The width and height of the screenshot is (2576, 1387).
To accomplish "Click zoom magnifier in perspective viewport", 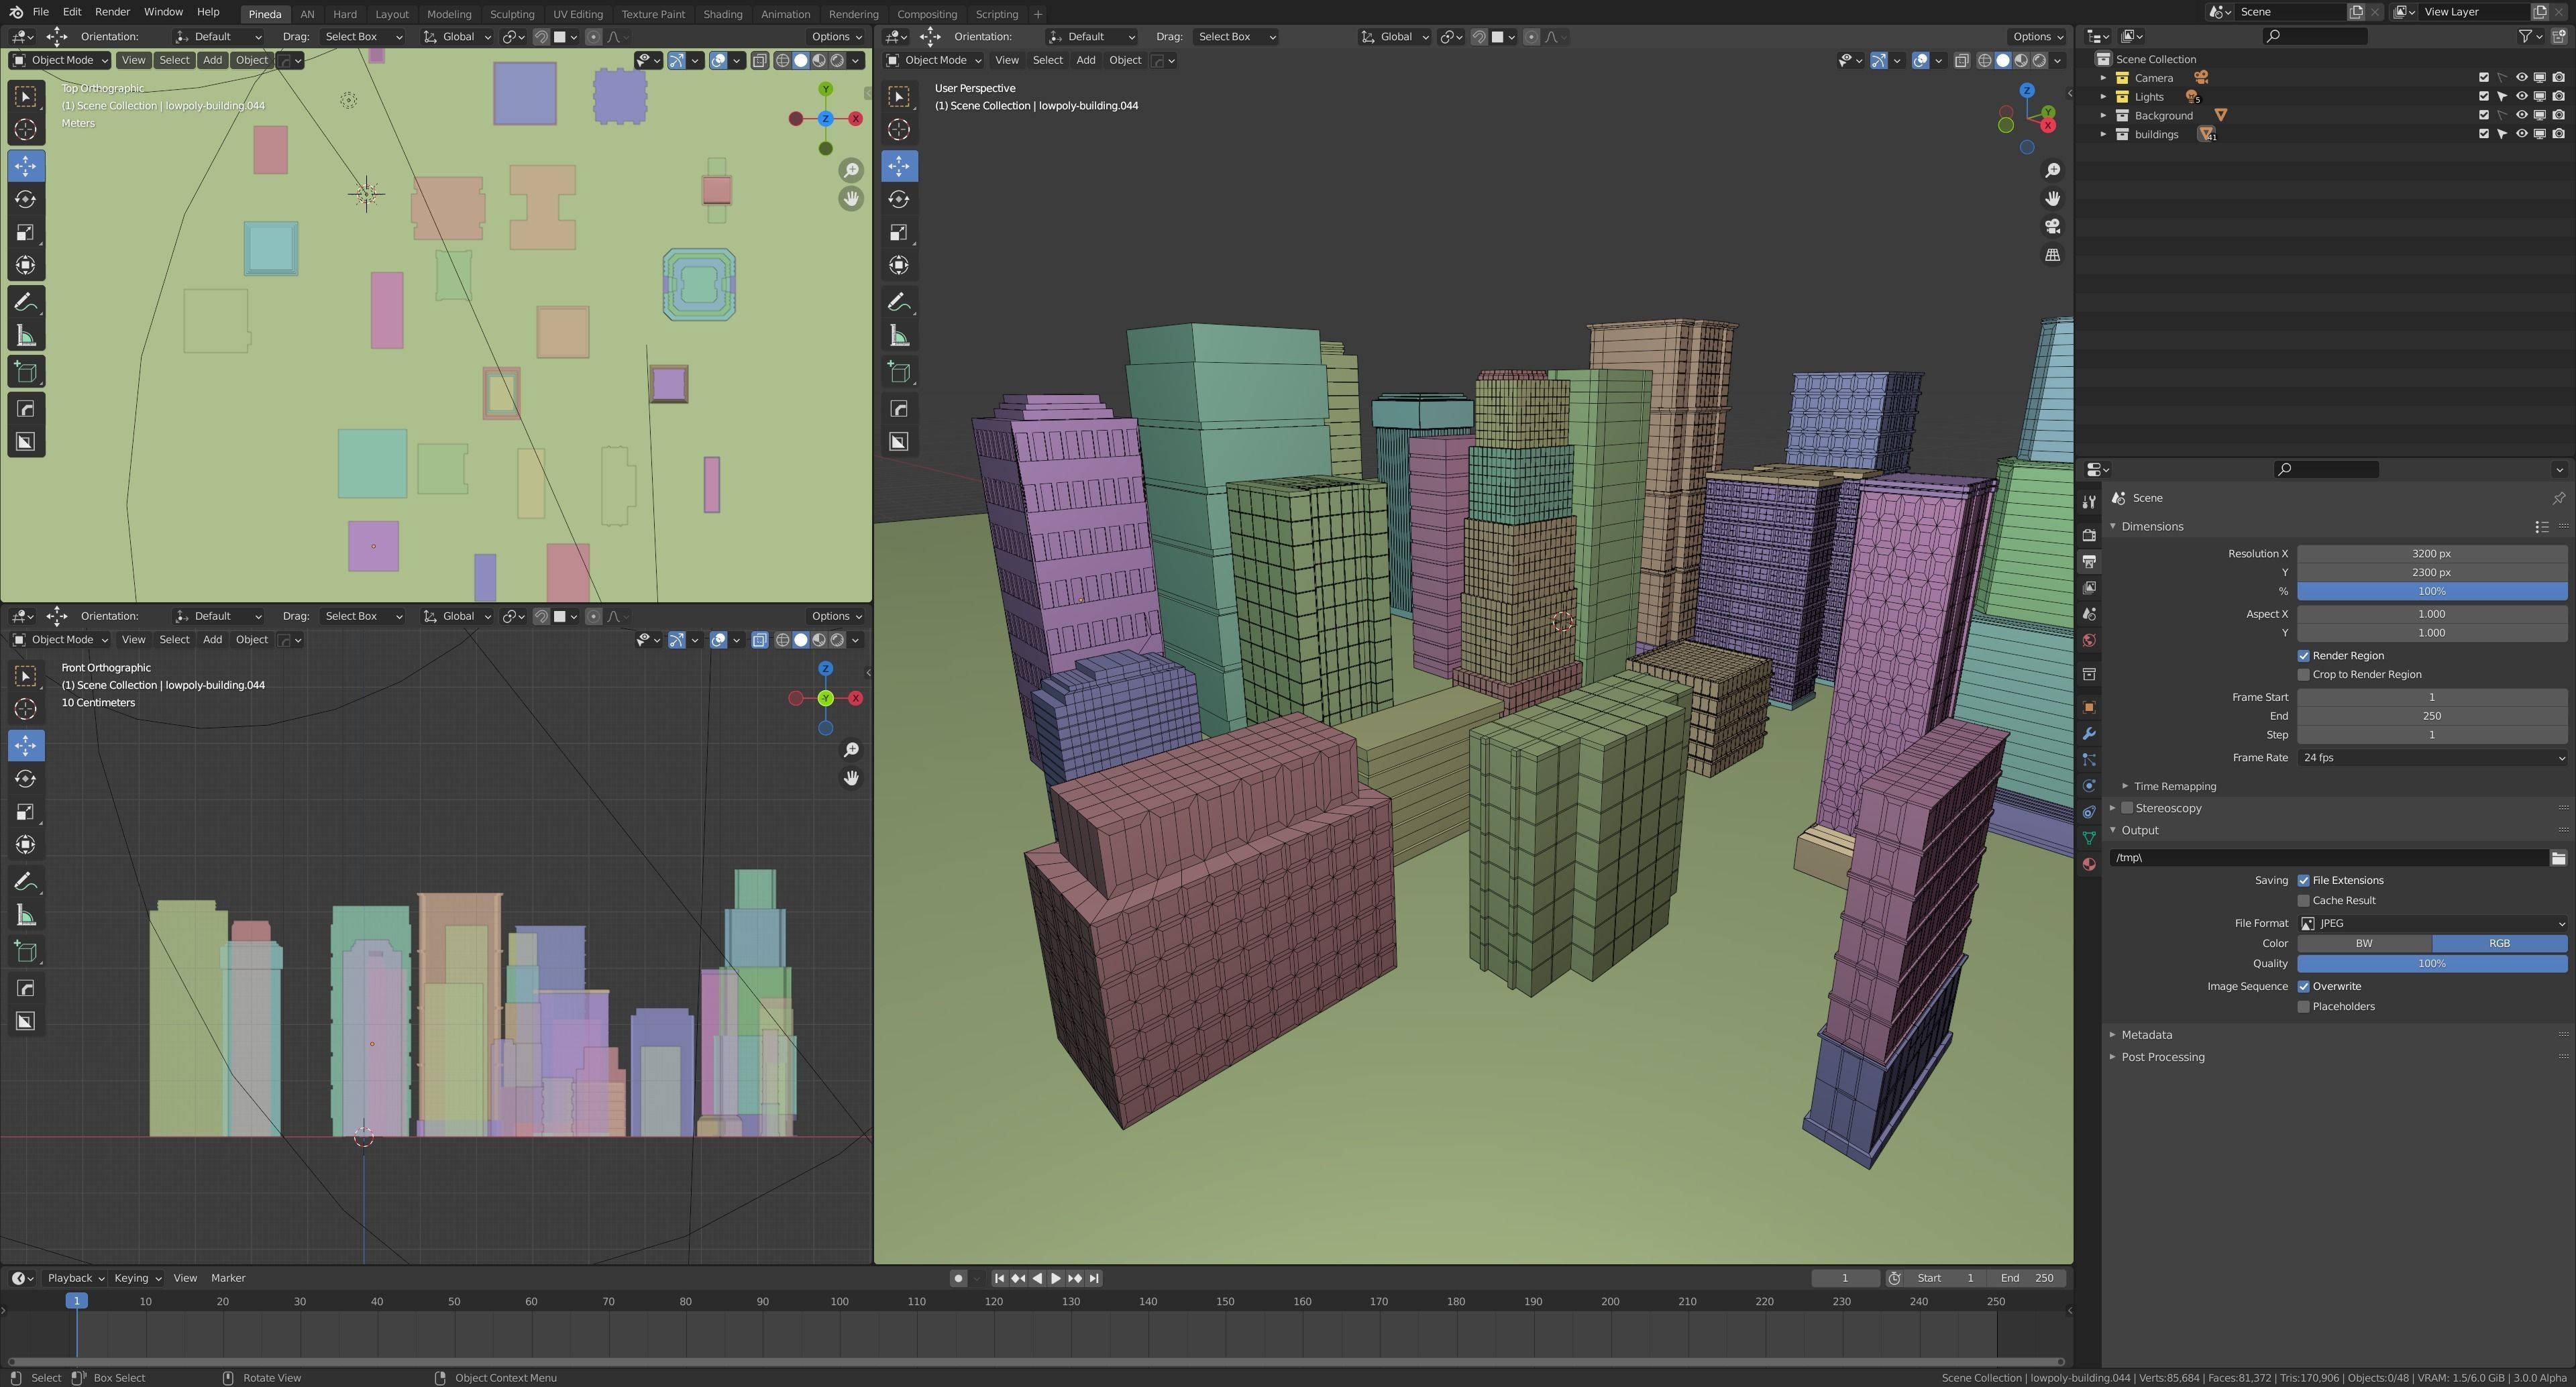I will [2052, 170].
